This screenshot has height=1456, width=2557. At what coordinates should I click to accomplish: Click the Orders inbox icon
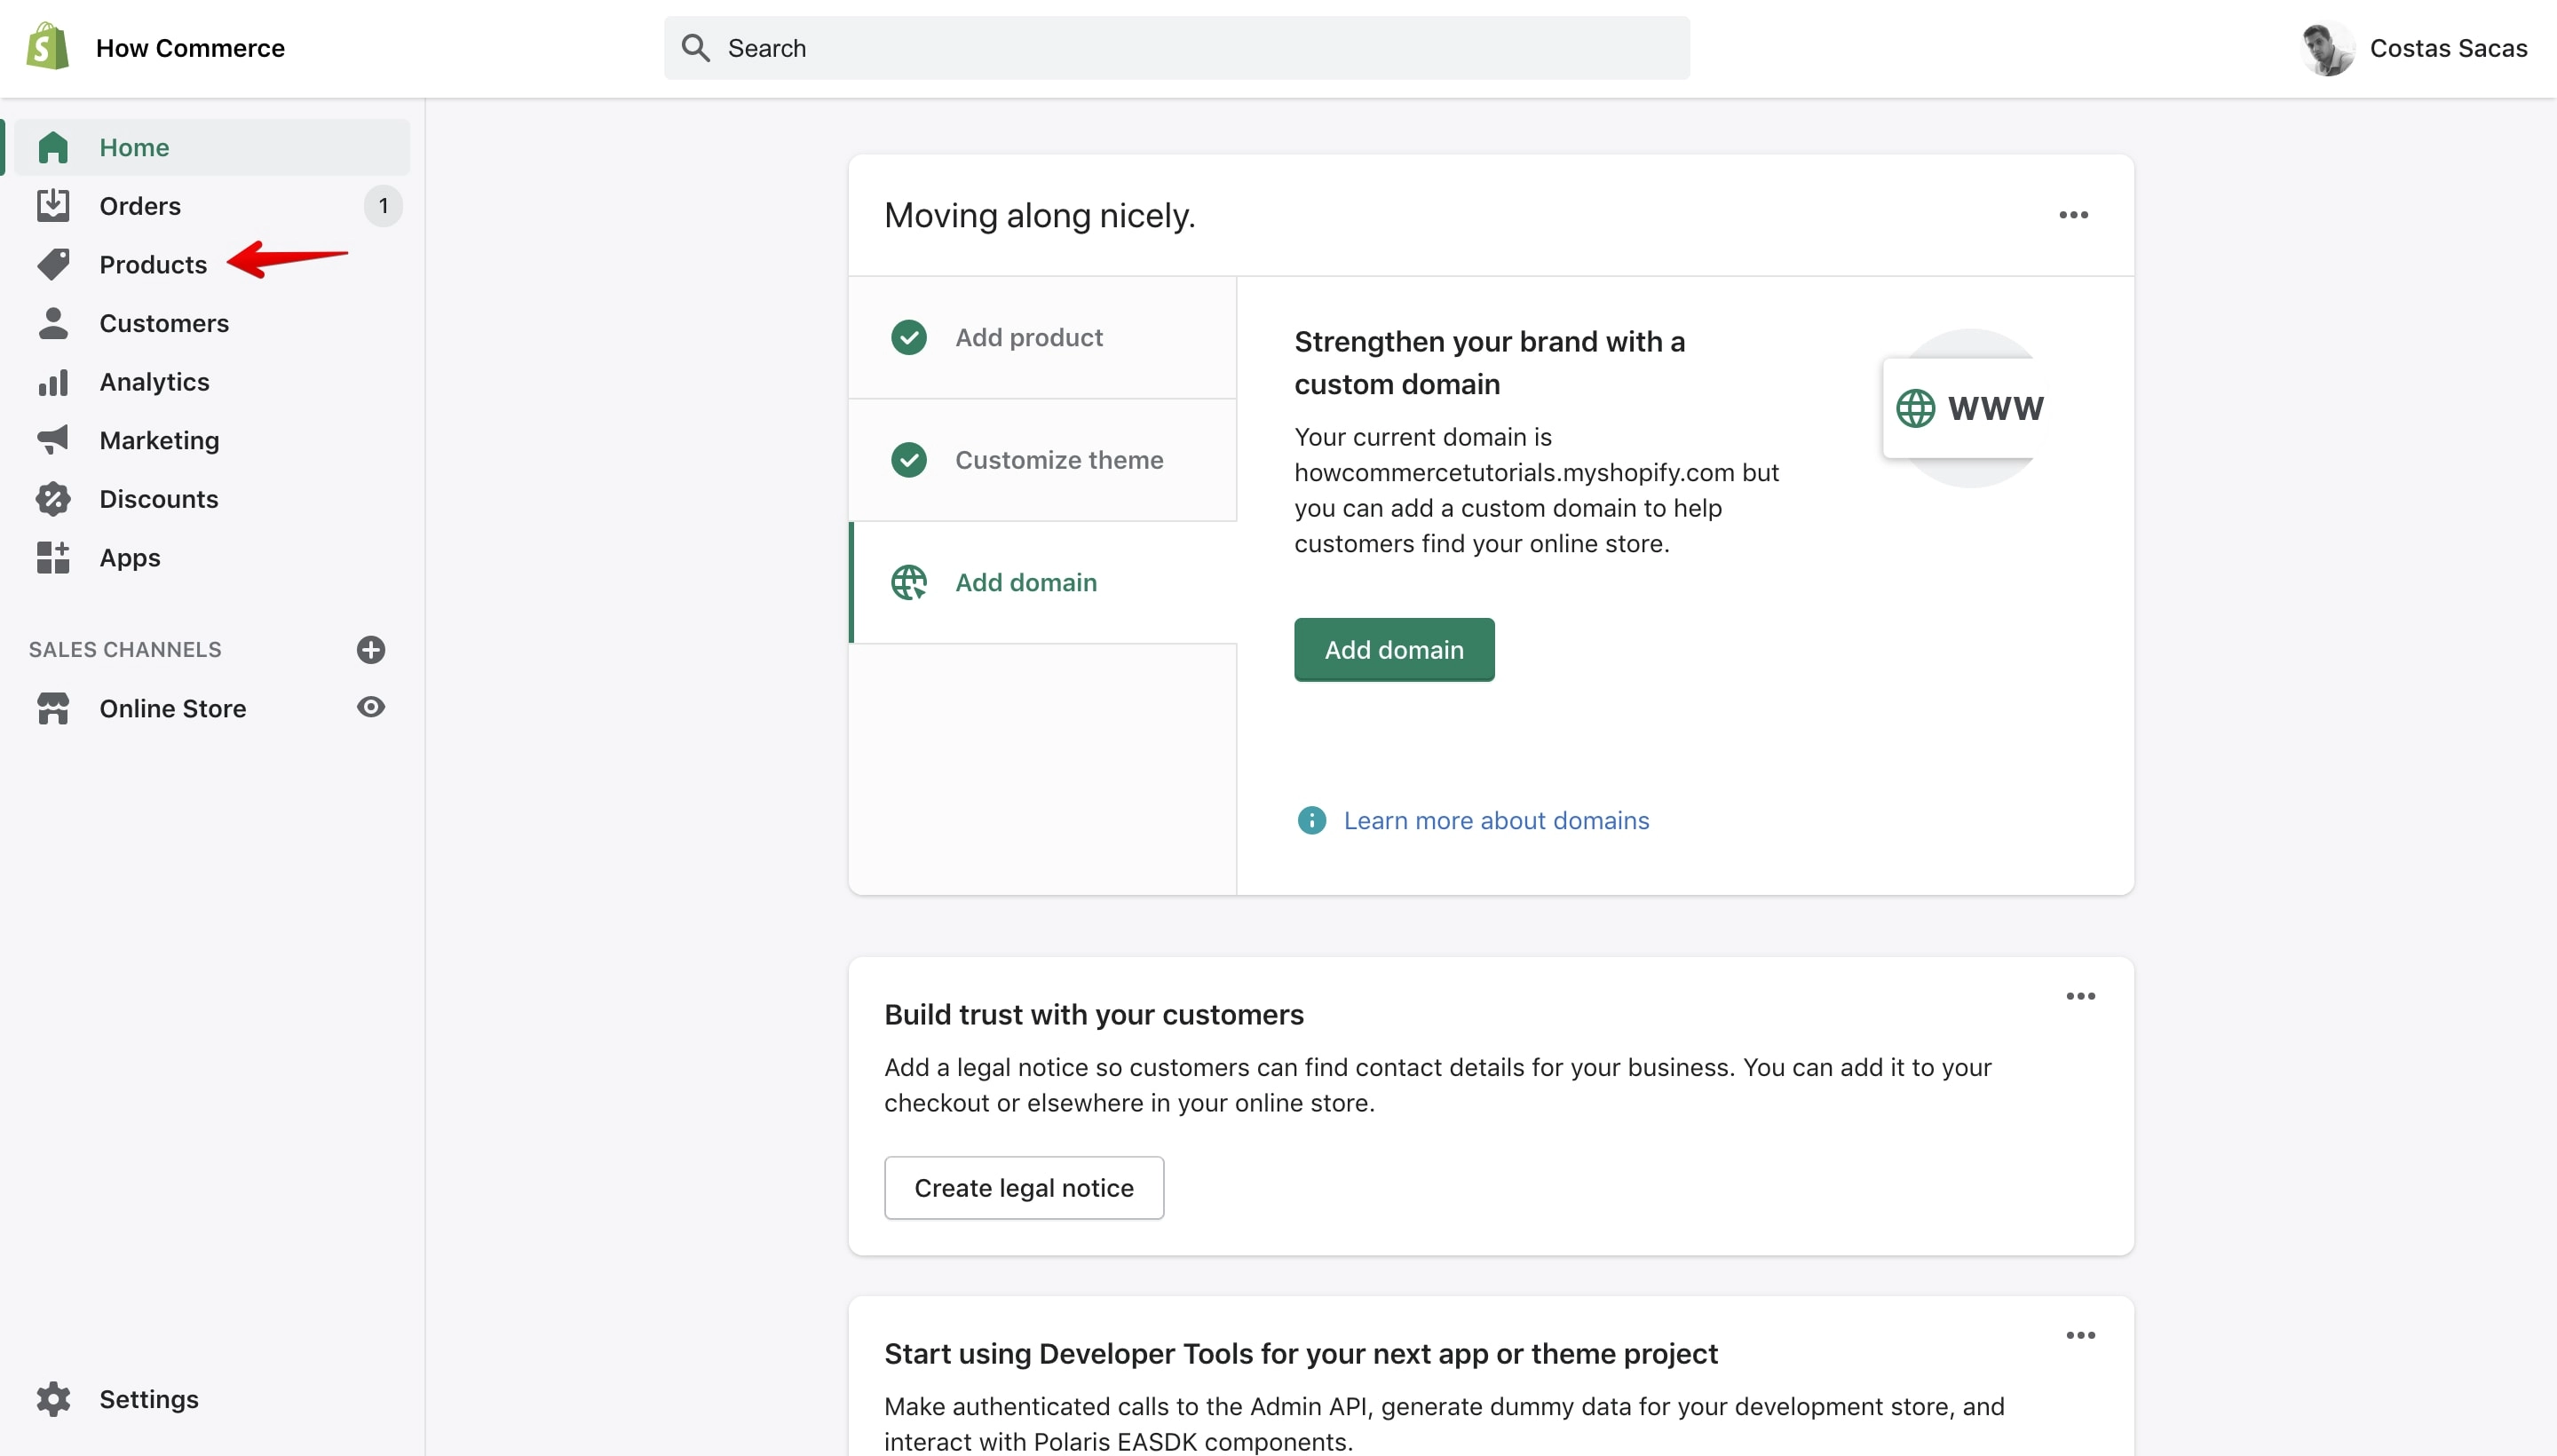click(53, 205)
